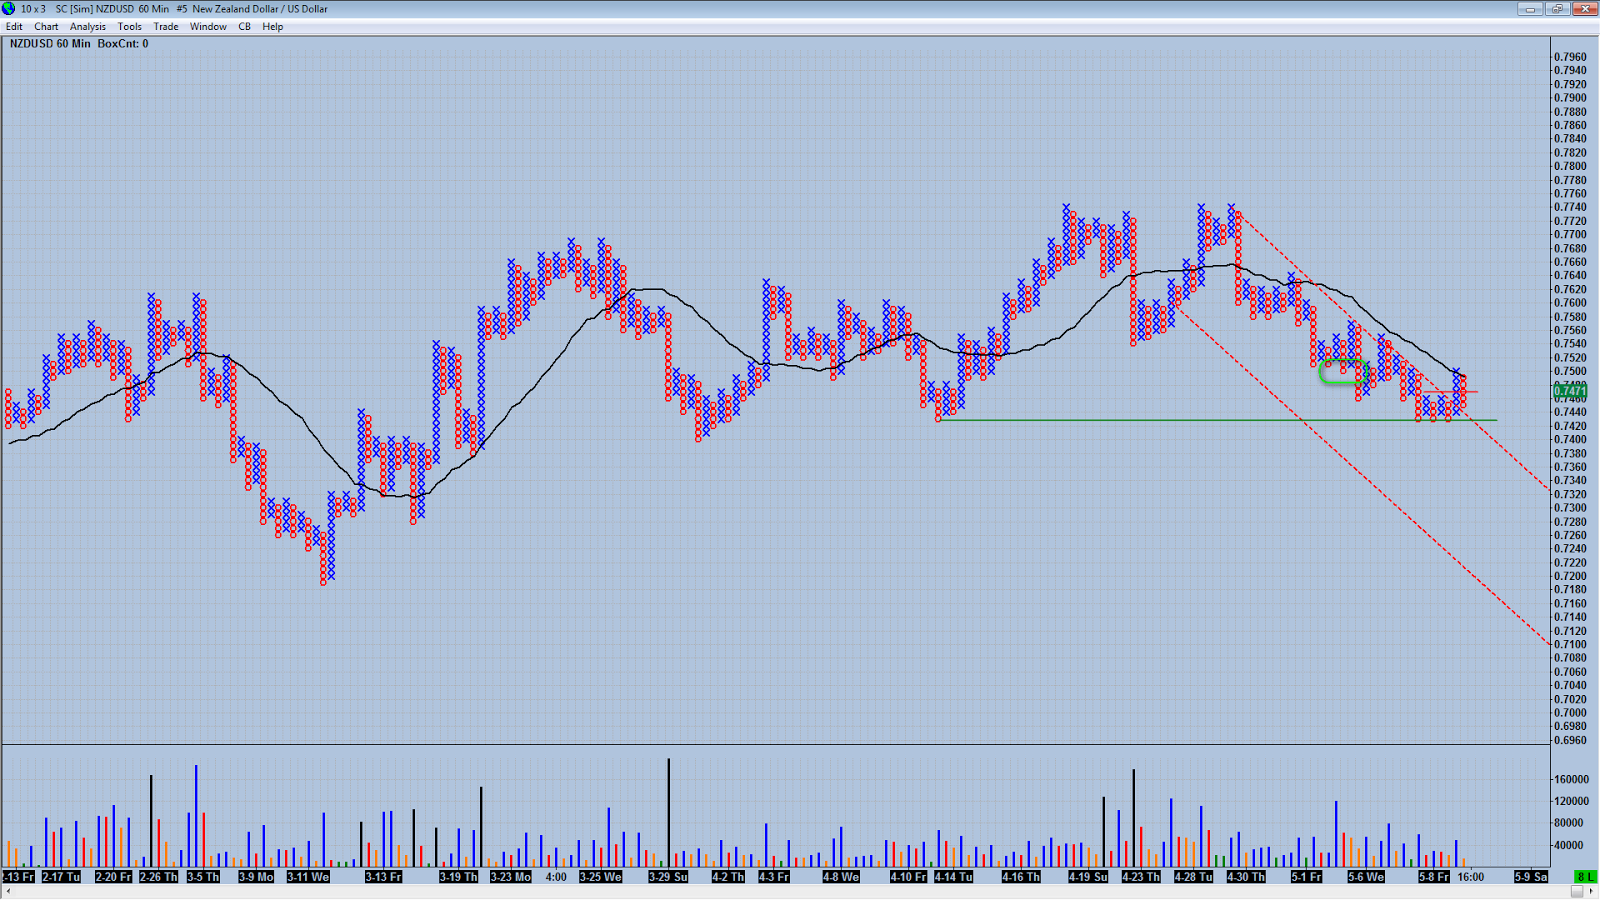
Task: Open the Window menu
Action: [208, 27]
